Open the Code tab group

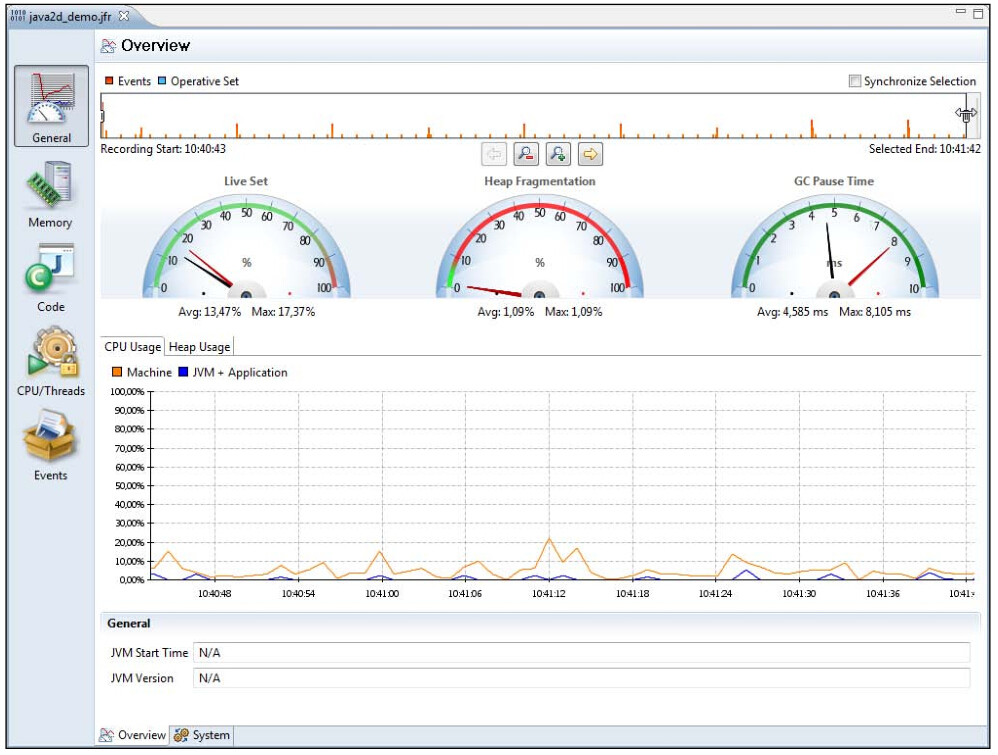pyautogui.click(x=50, y=272)
